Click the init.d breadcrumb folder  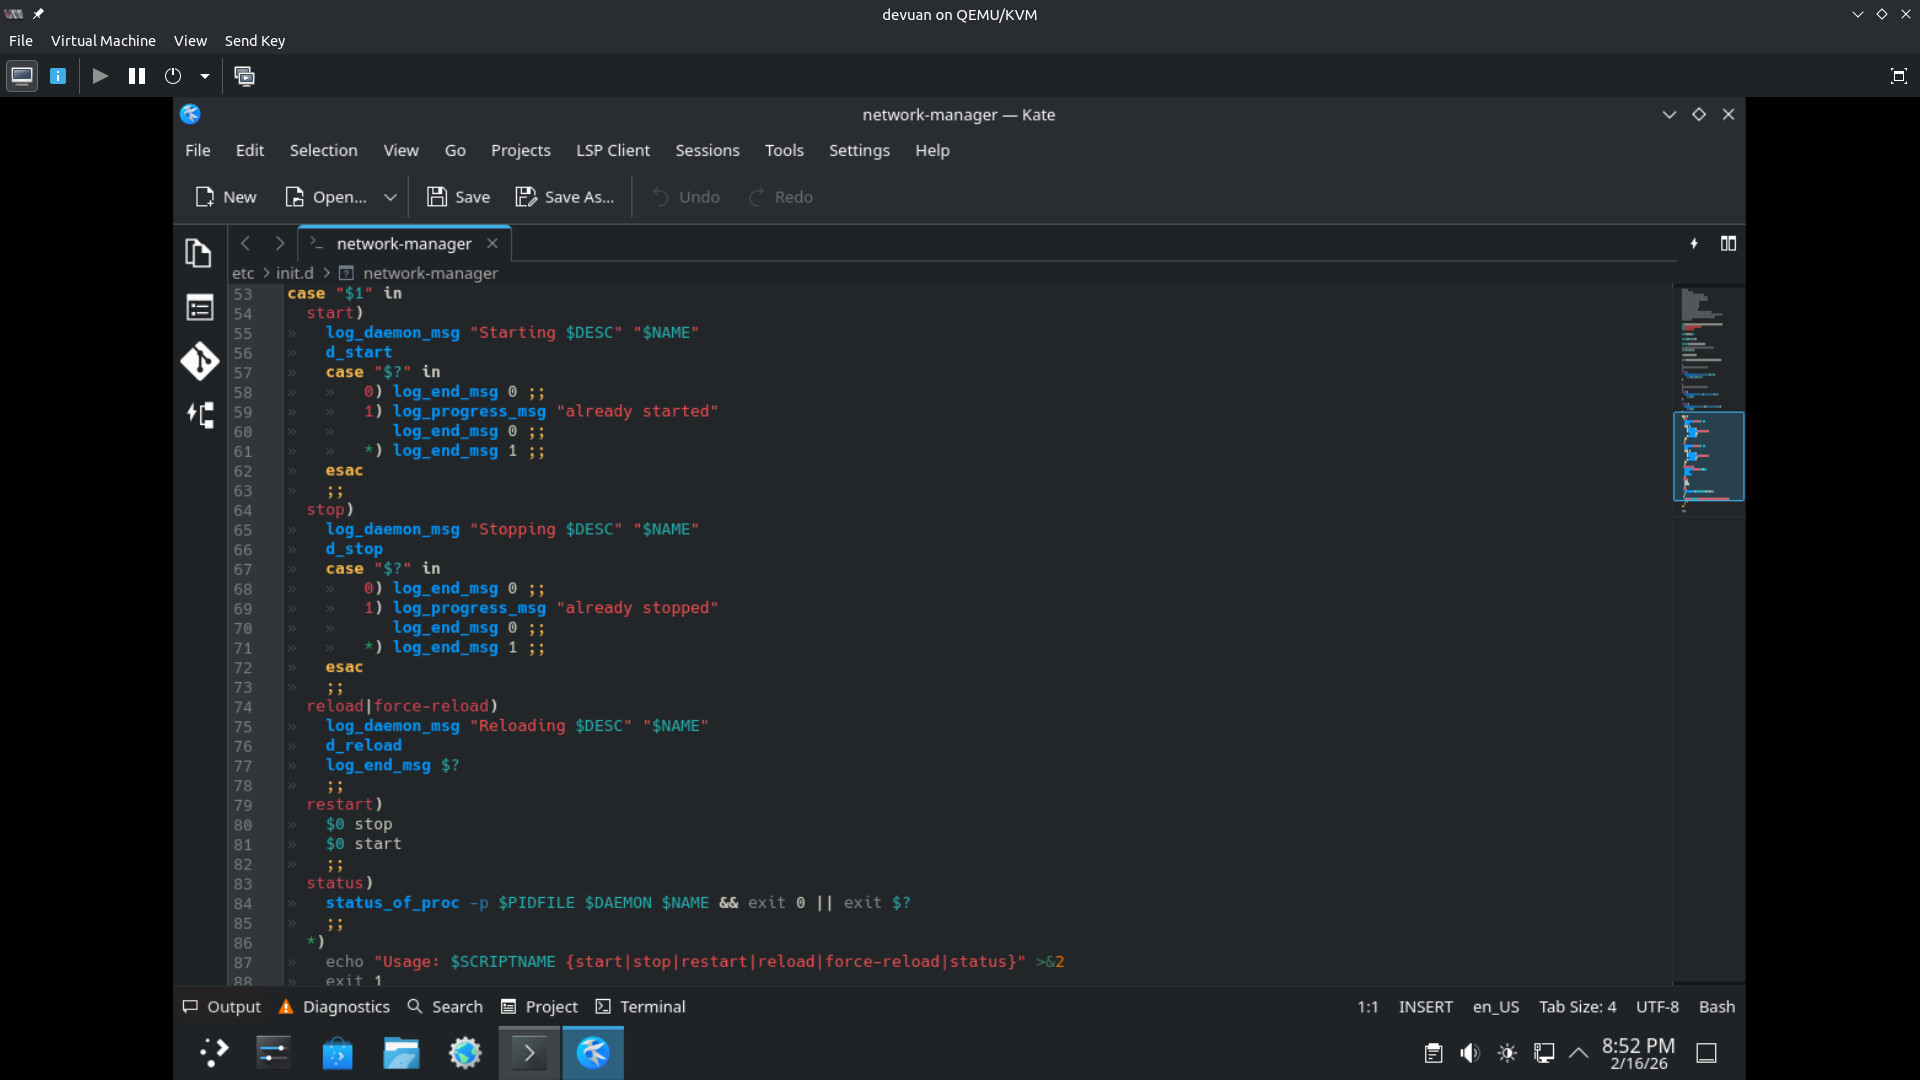tap(295, 273)
